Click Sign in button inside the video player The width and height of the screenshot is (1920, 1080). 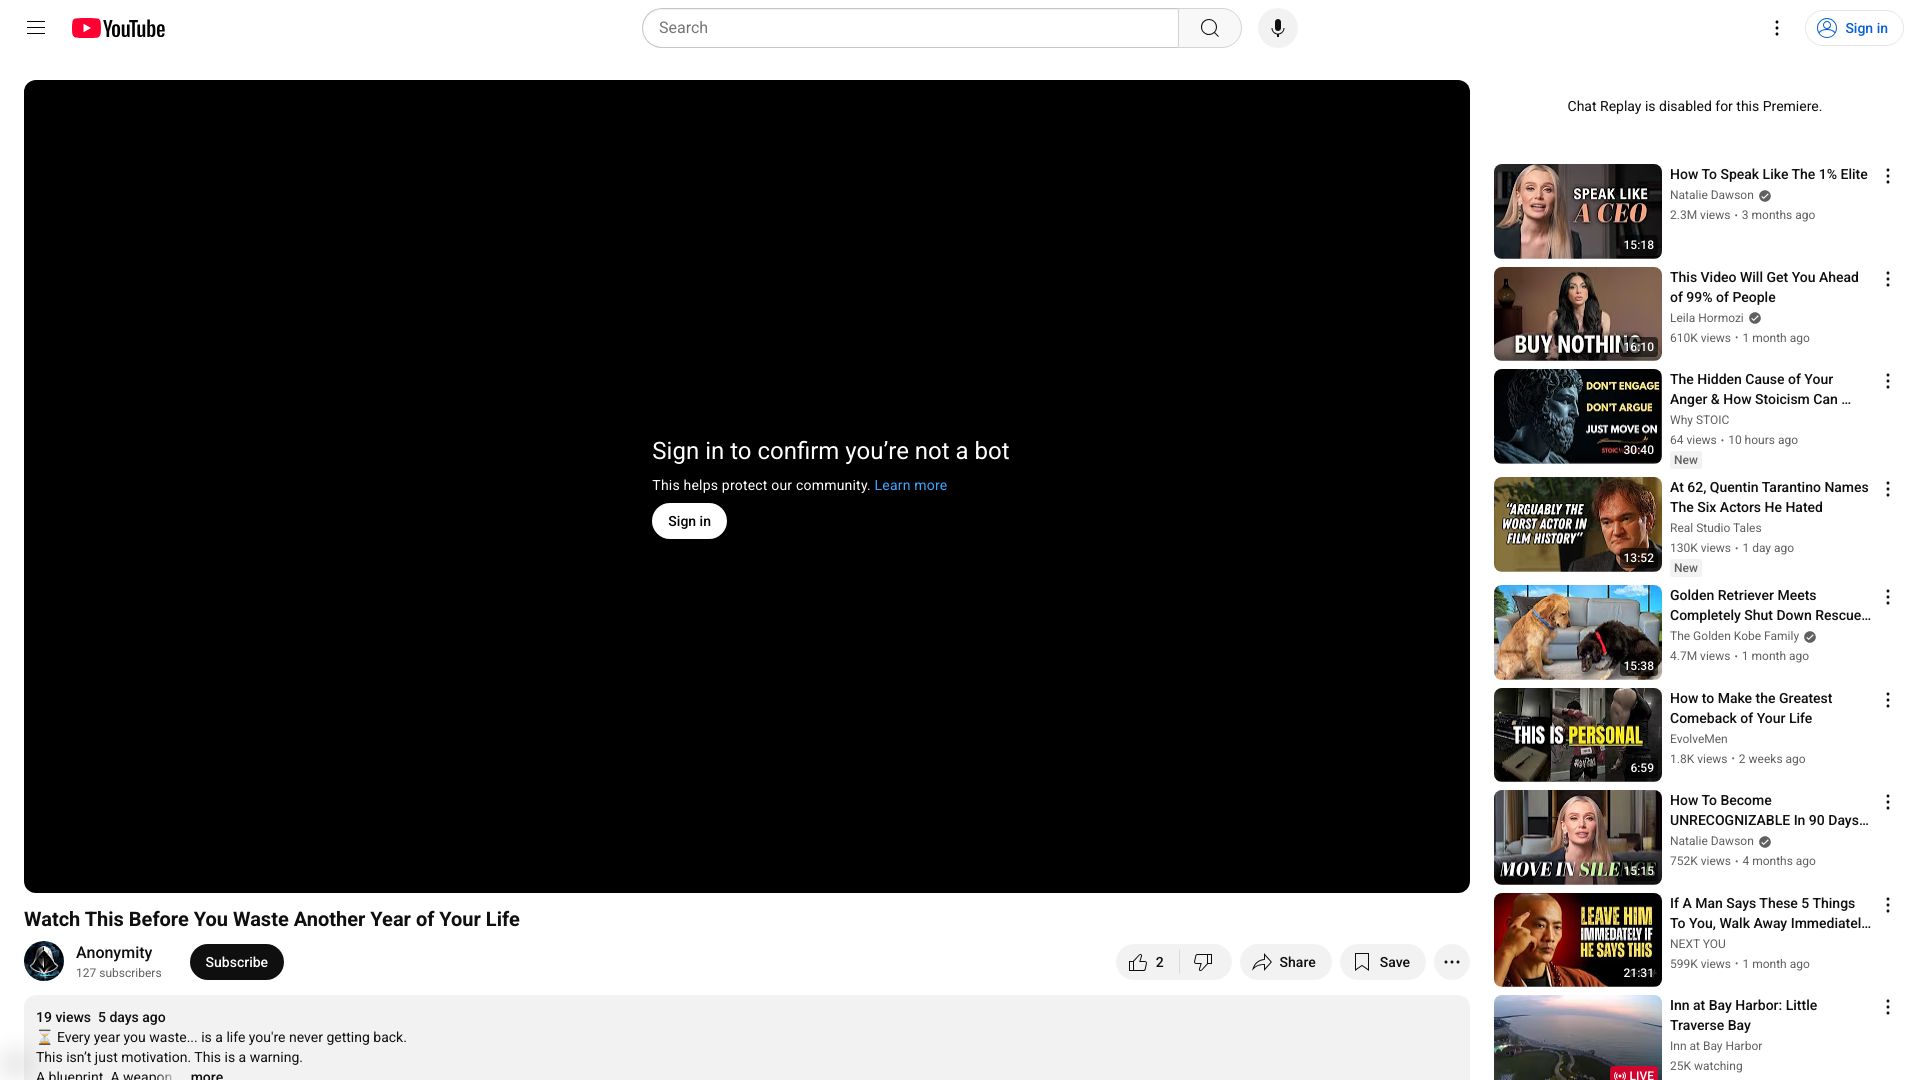pyautogui.click(x=689, y=521)
